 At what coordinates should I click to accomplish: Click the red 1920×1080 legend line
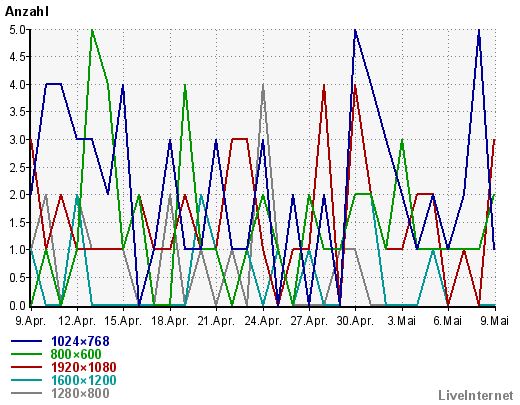tap(27, 367)
